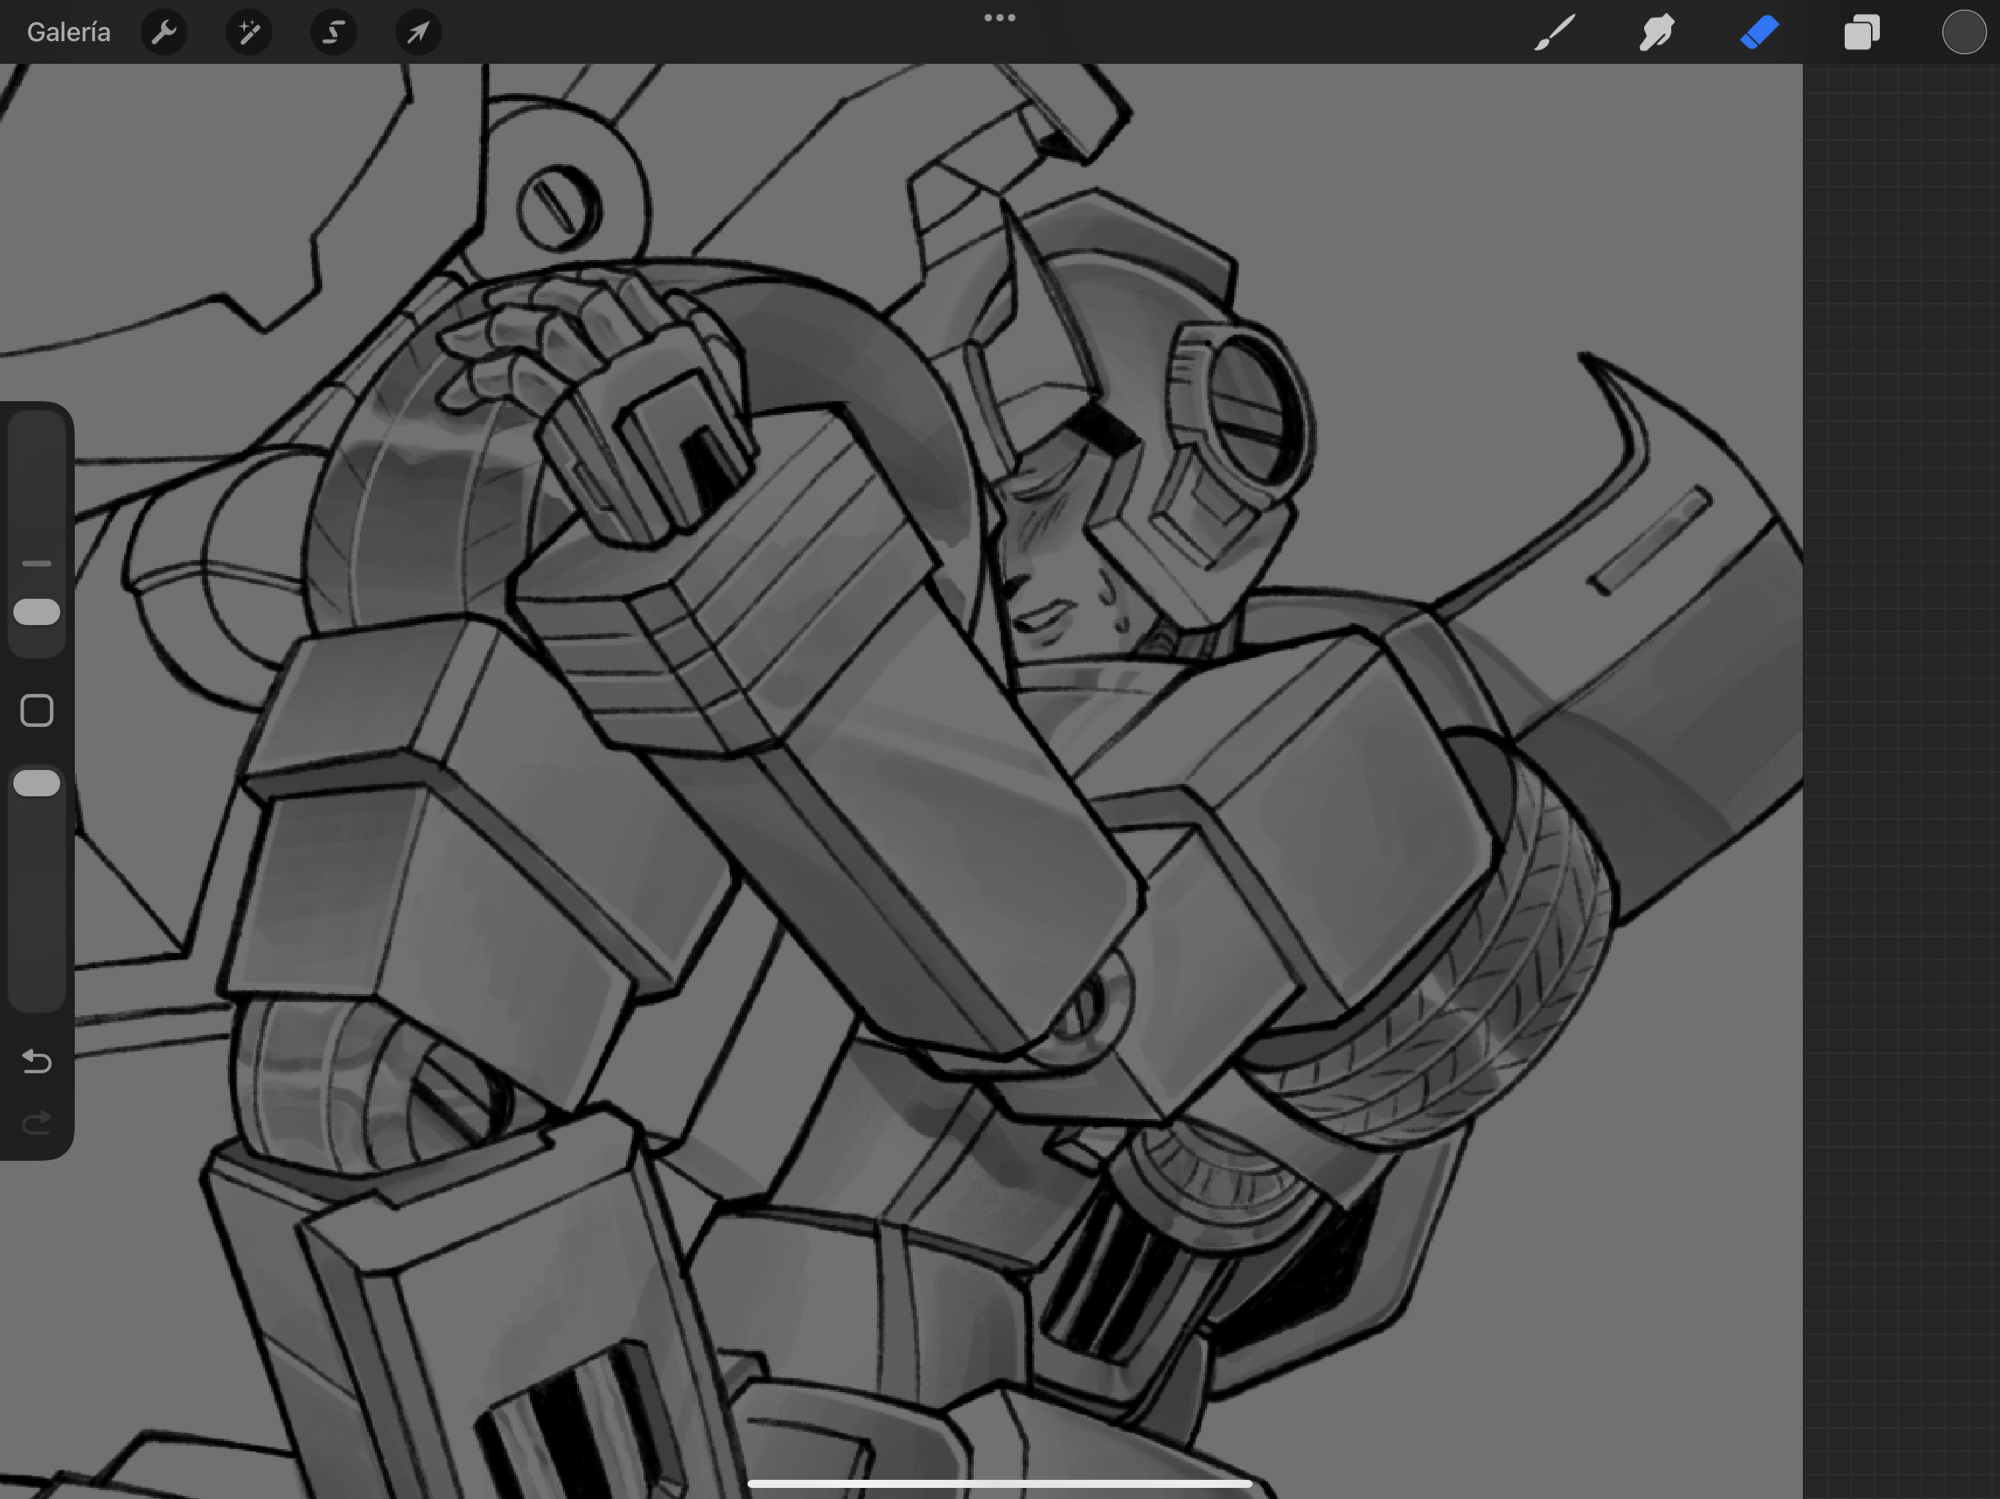Tap the square Modify button on sidebar
The image size is (2000, 1499).
coord(37,711)
